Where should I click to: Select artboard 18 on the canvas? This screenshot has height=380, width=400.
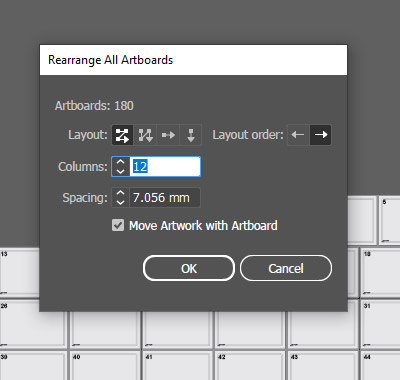coord(381,273)
